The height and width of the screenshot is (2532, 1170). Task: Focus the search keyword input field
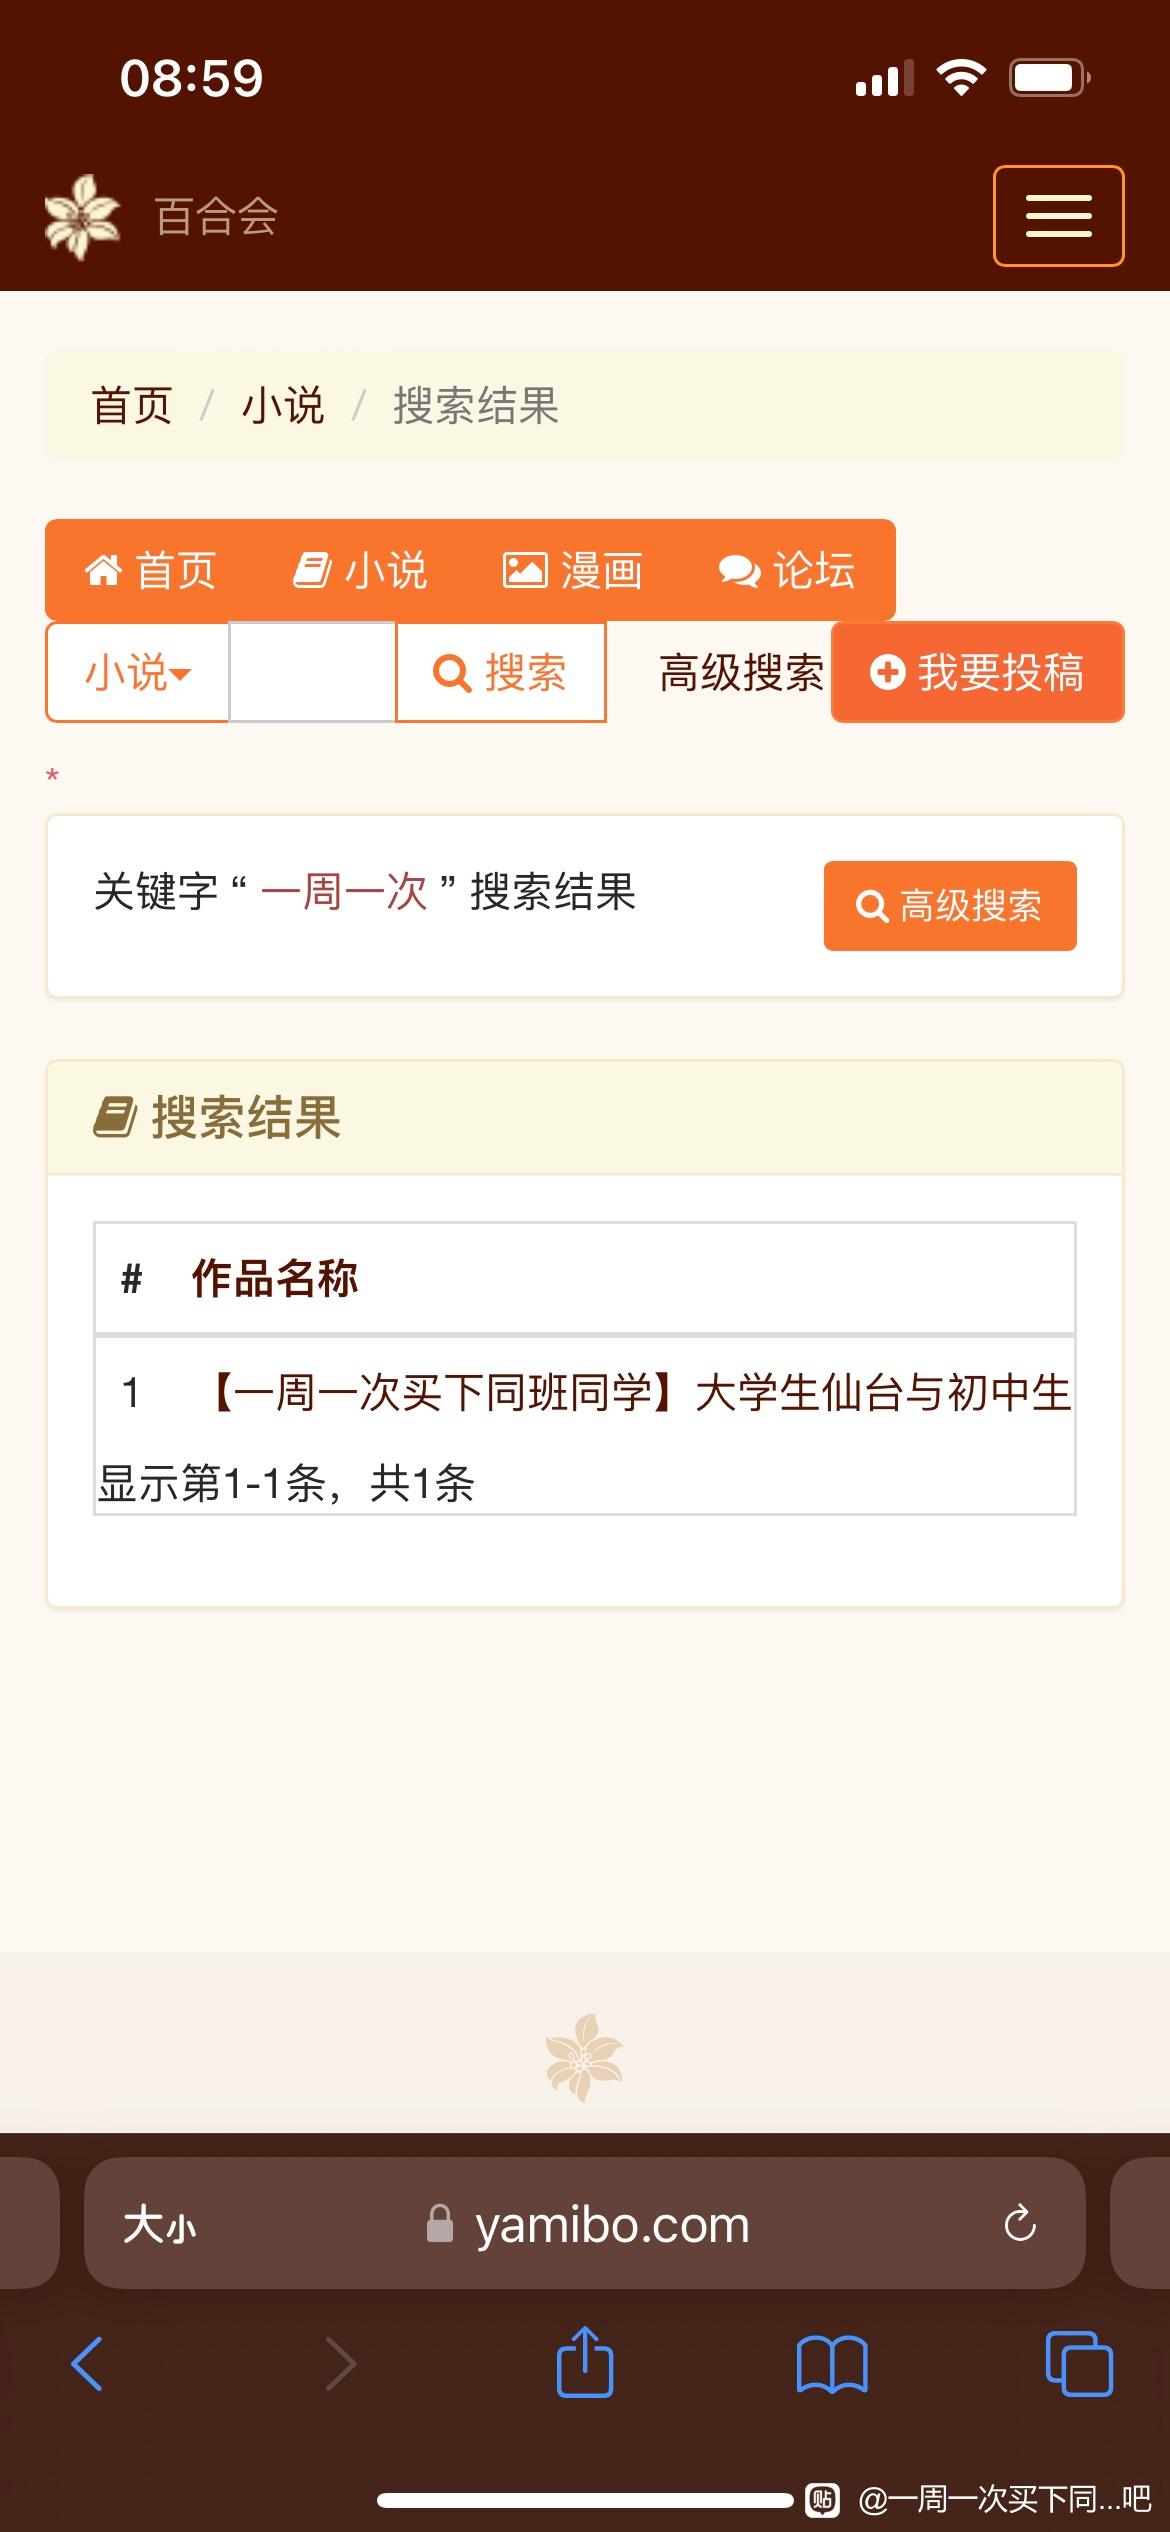tap(313, 672)
